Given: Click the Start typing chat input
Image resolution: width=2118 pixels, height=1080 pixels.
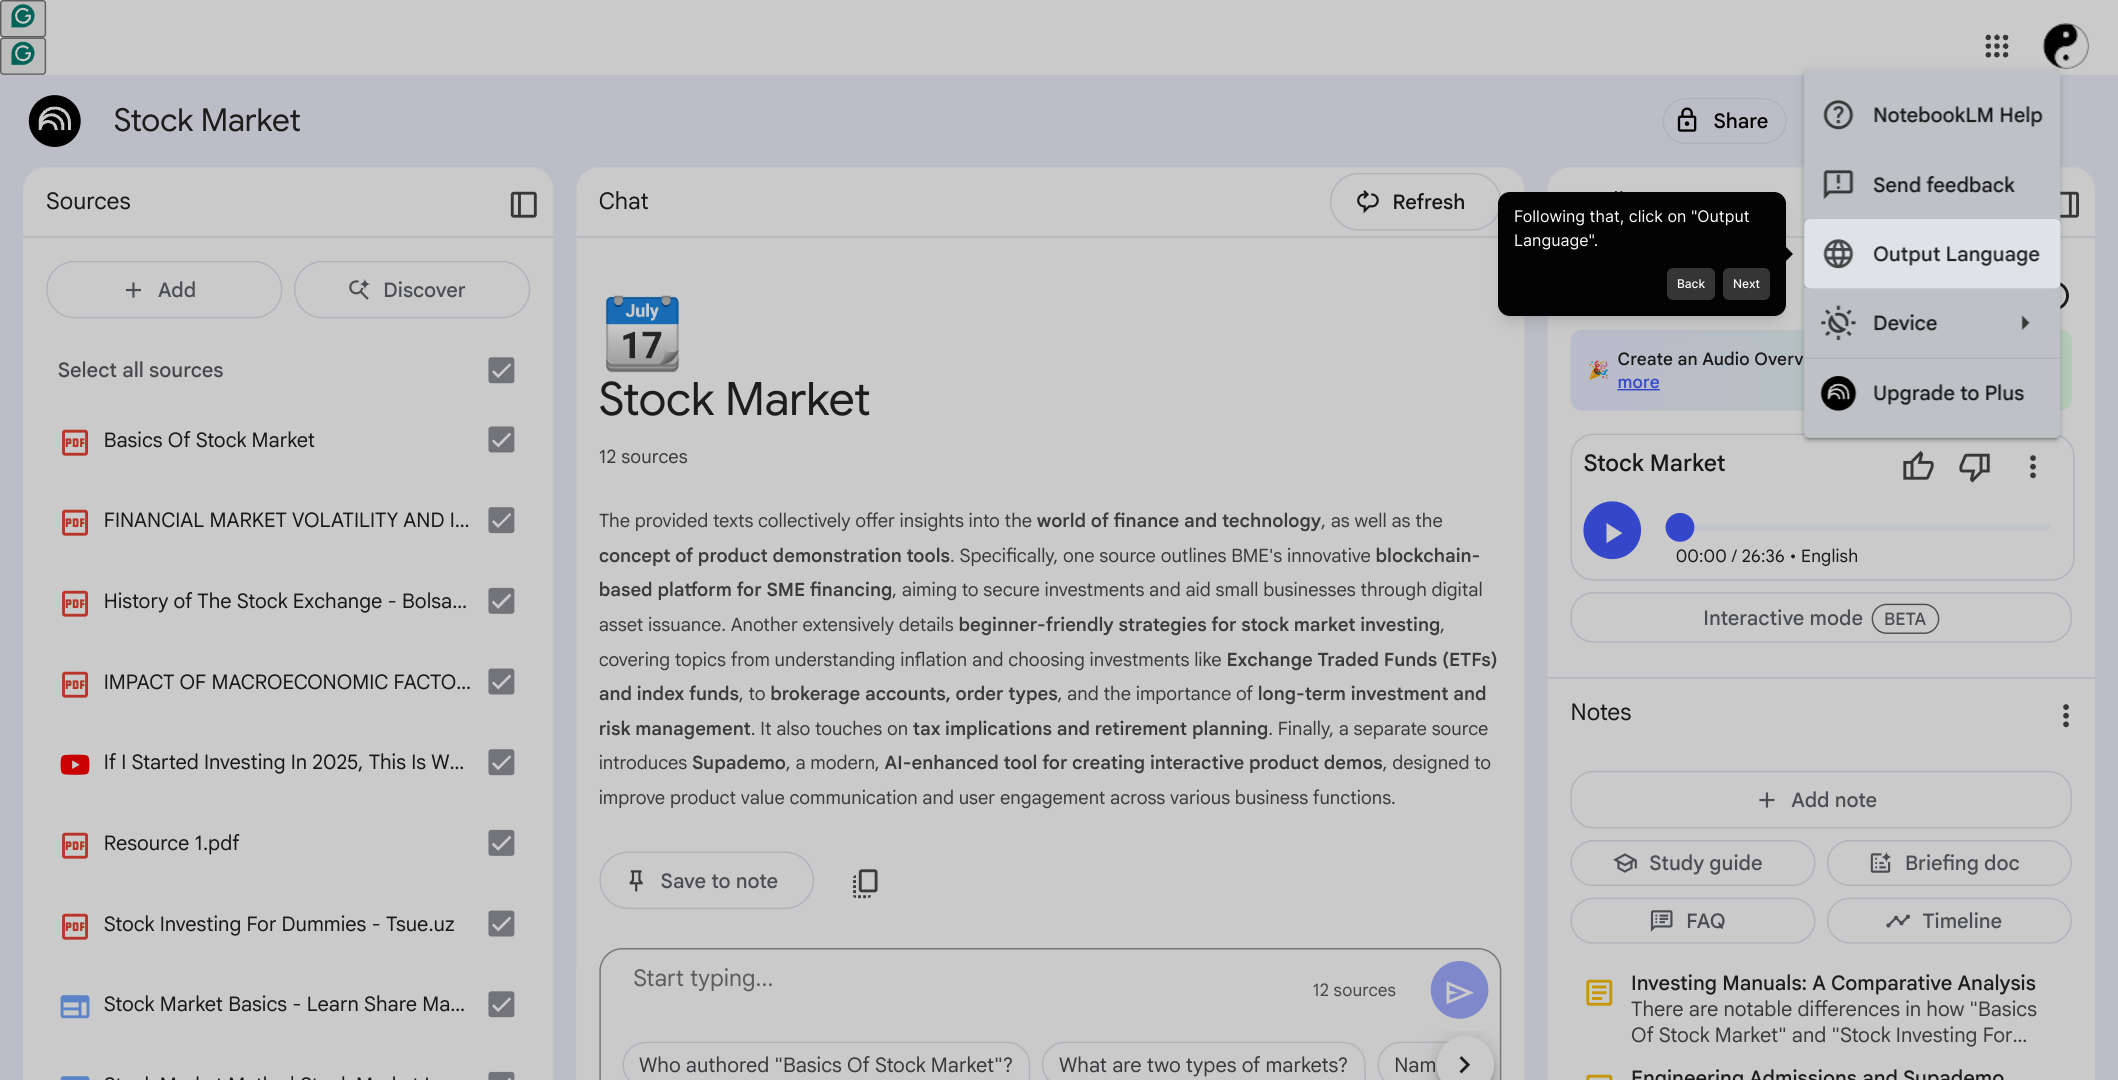Looking at the screenshot, I should coord(960,979).
